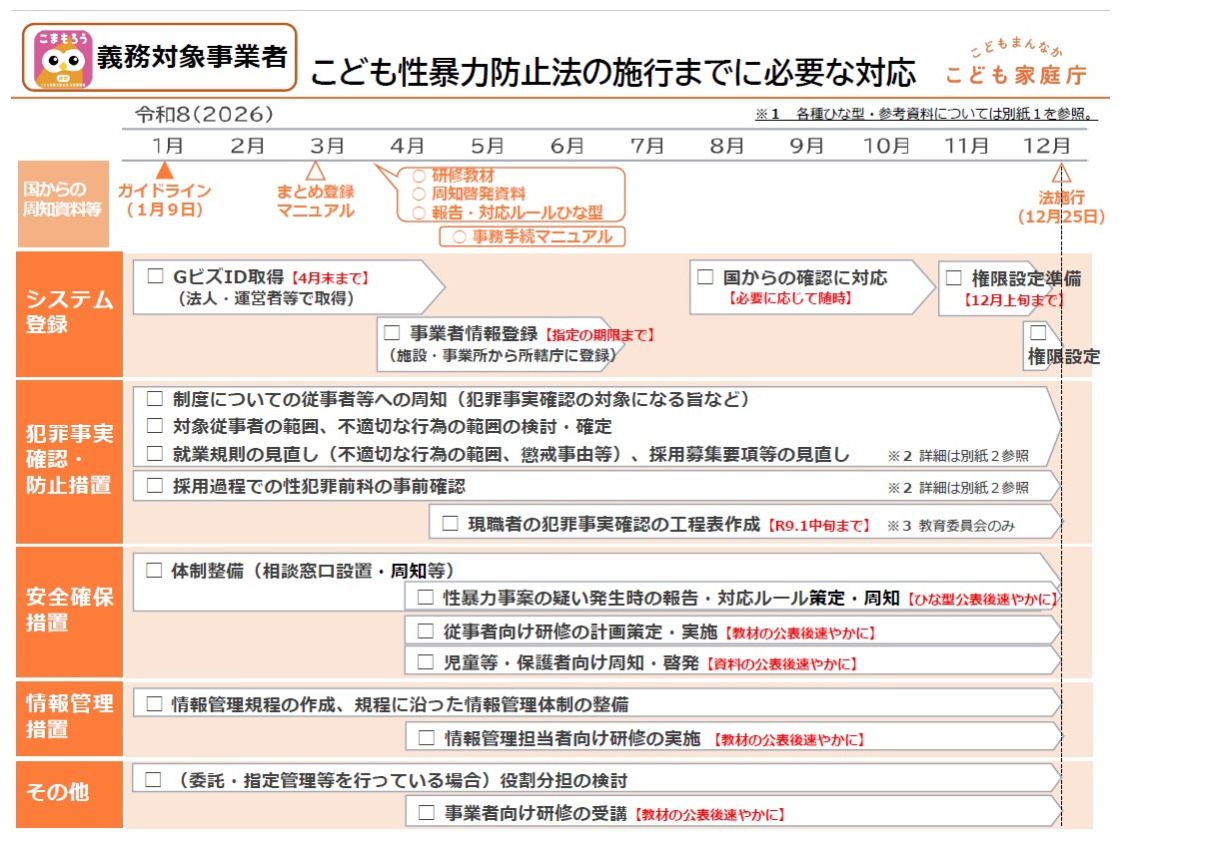Image resolution: width=1216 pixels, height=856 pixels.
Task: Check the 権限設定 checkbox at December end
Action: tap(1038, 333)
